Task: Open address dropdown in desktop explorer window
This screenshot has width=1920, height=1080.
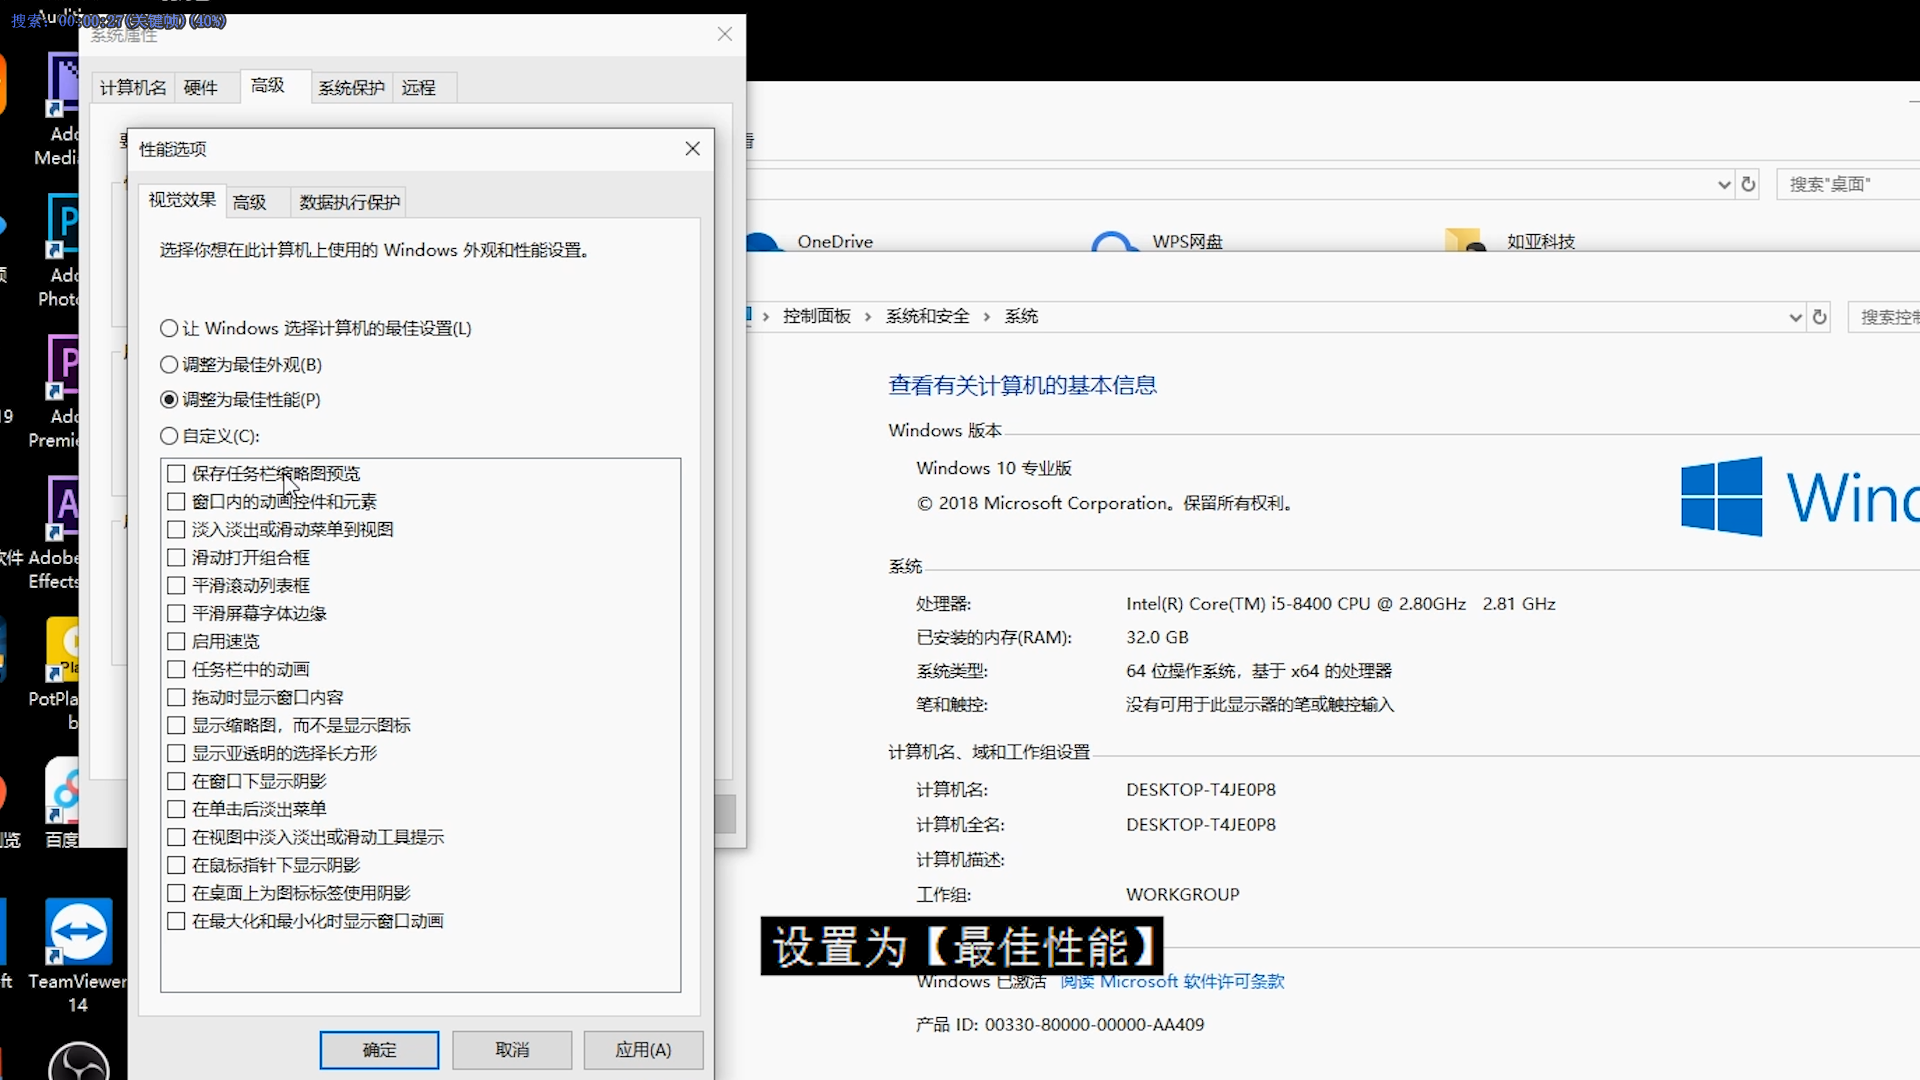Action: click(x=1724, y=185)
